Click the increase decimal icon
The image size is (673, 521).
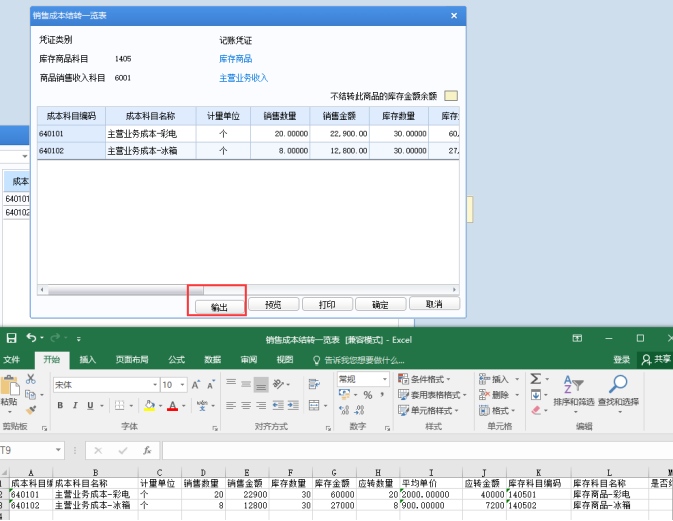[x=344, y=410]
